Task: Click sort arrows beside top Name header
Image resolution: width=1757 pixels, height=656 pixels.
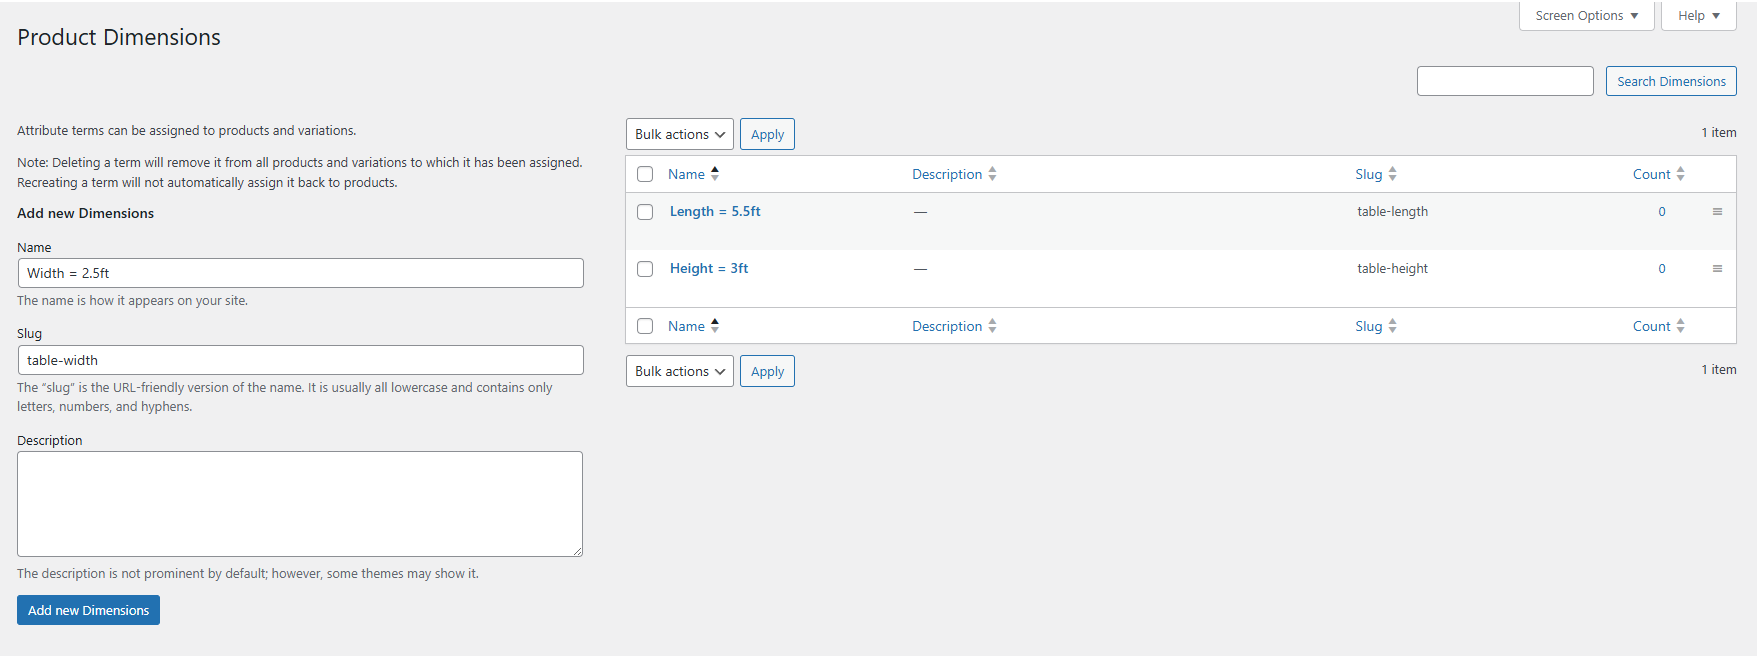Action: coord(715,174)
